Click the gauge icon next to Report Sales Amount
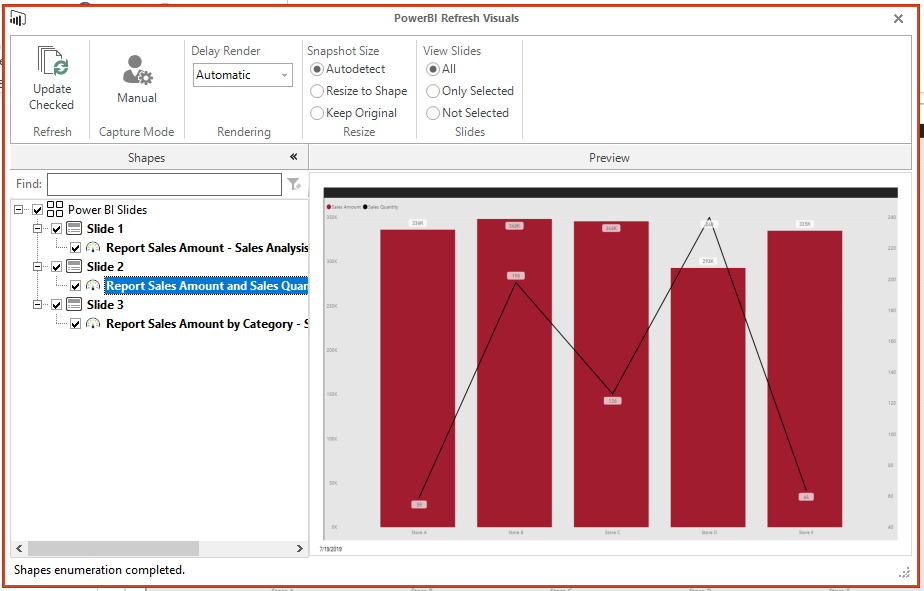The width and height of the screenshot is (924, 591). [93, 247]
